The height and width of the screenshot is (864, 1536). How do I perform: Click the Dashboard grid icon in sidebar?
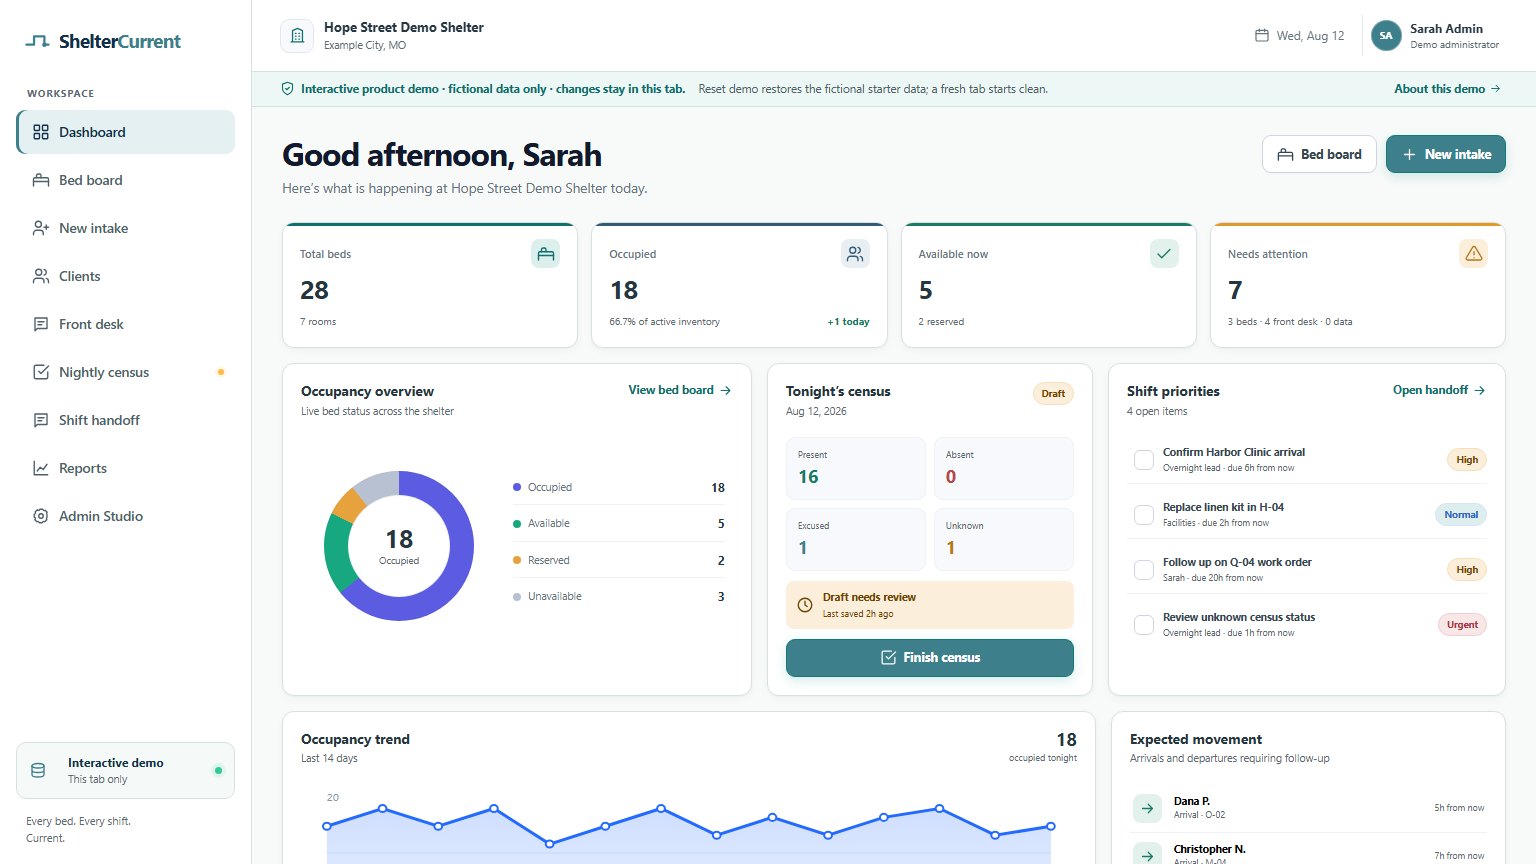tap(41, 132)
